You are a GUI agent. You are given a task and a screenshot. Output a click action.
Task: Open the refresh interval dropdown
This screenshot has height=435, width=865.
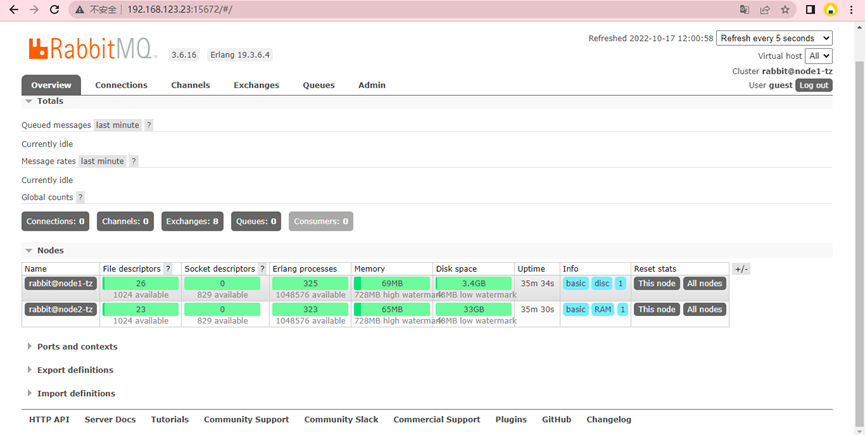774,38
